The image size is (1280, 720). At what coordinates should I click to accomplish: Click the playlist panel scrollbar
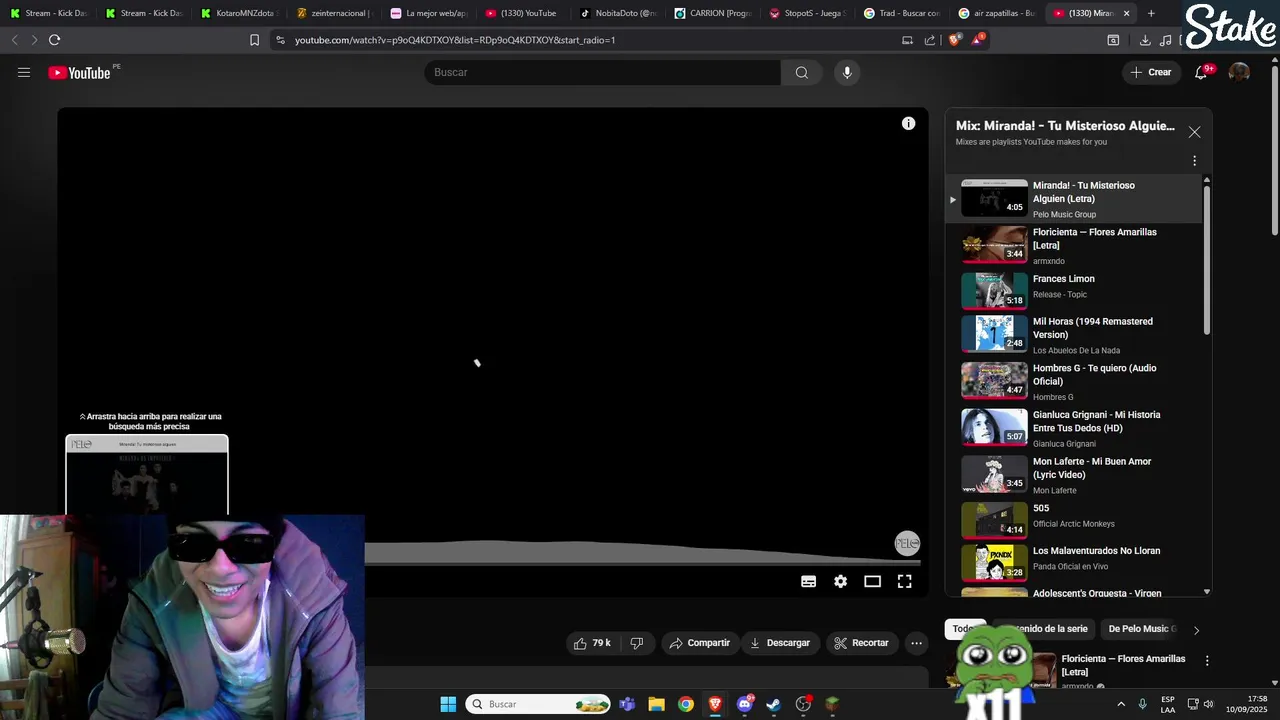pos(1207,260)
